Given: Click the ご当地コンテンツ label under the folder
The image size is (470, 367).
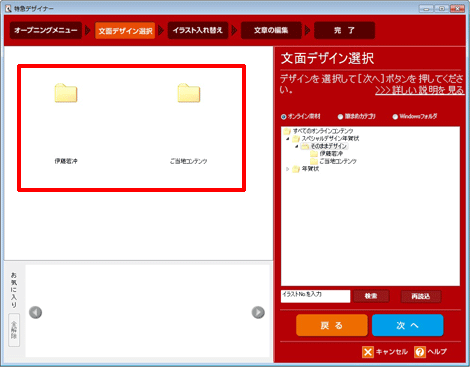Looking at the screenshot, I should tap(189, 161).
